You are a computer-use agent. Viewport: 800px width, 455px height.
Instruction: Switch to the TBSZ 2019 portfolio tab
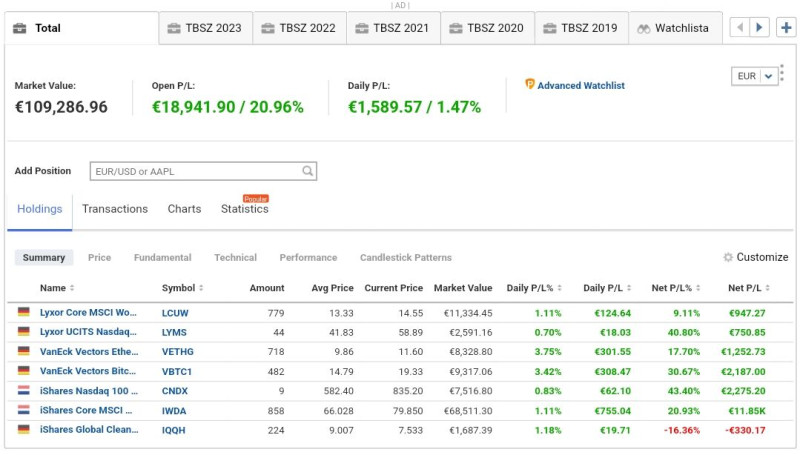pyautogui.click(x=582, y=28)
